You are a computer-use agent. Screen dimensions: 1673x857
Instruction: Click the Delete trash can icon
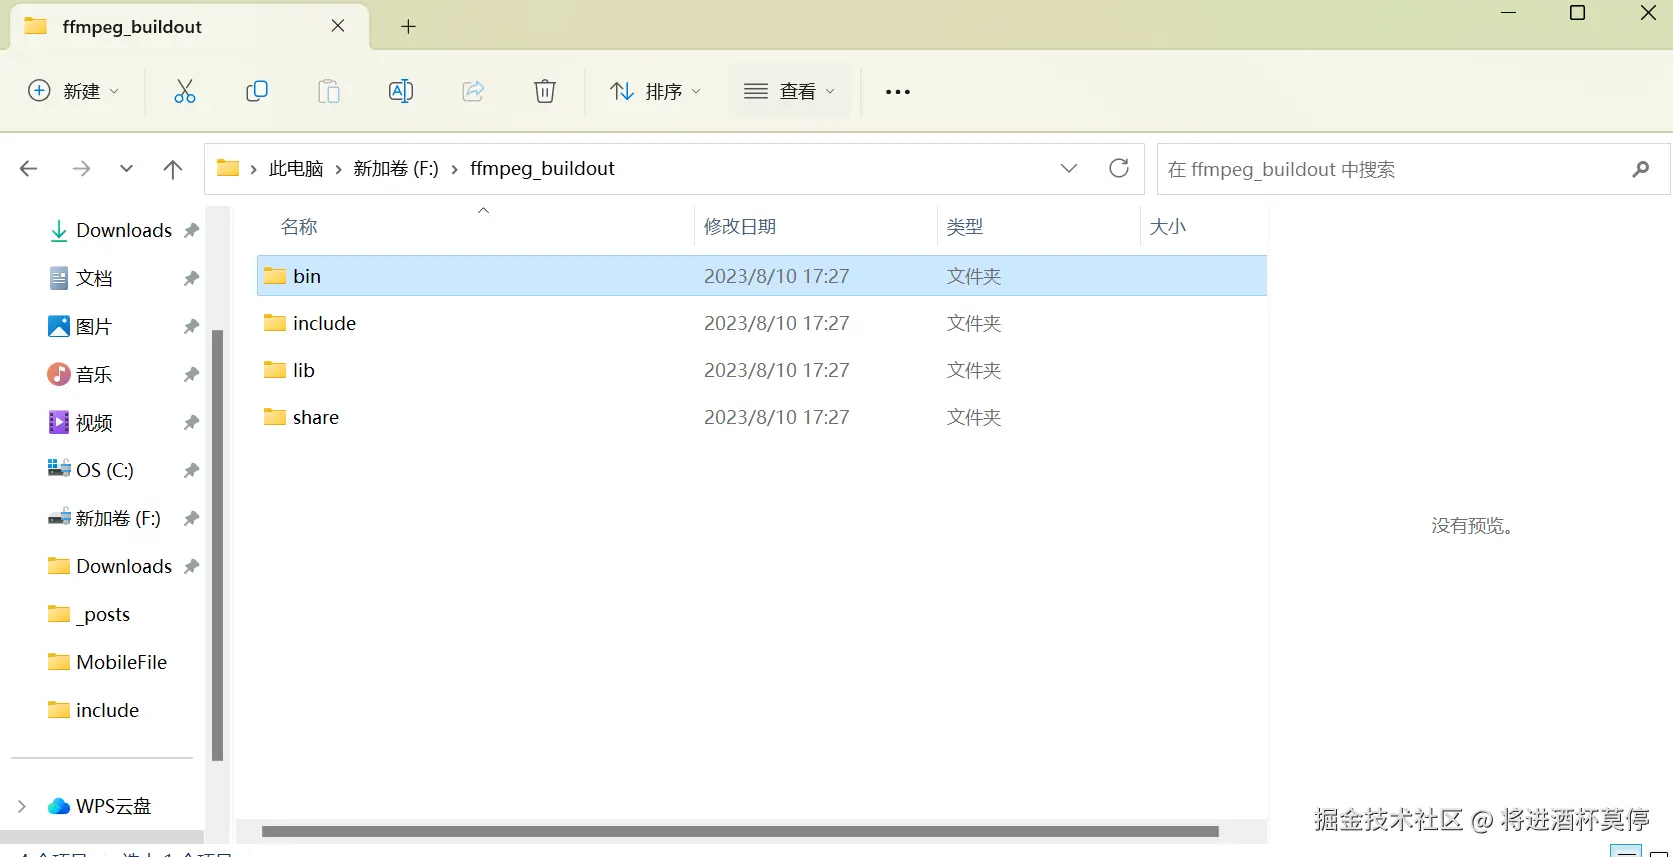point(545,91)
